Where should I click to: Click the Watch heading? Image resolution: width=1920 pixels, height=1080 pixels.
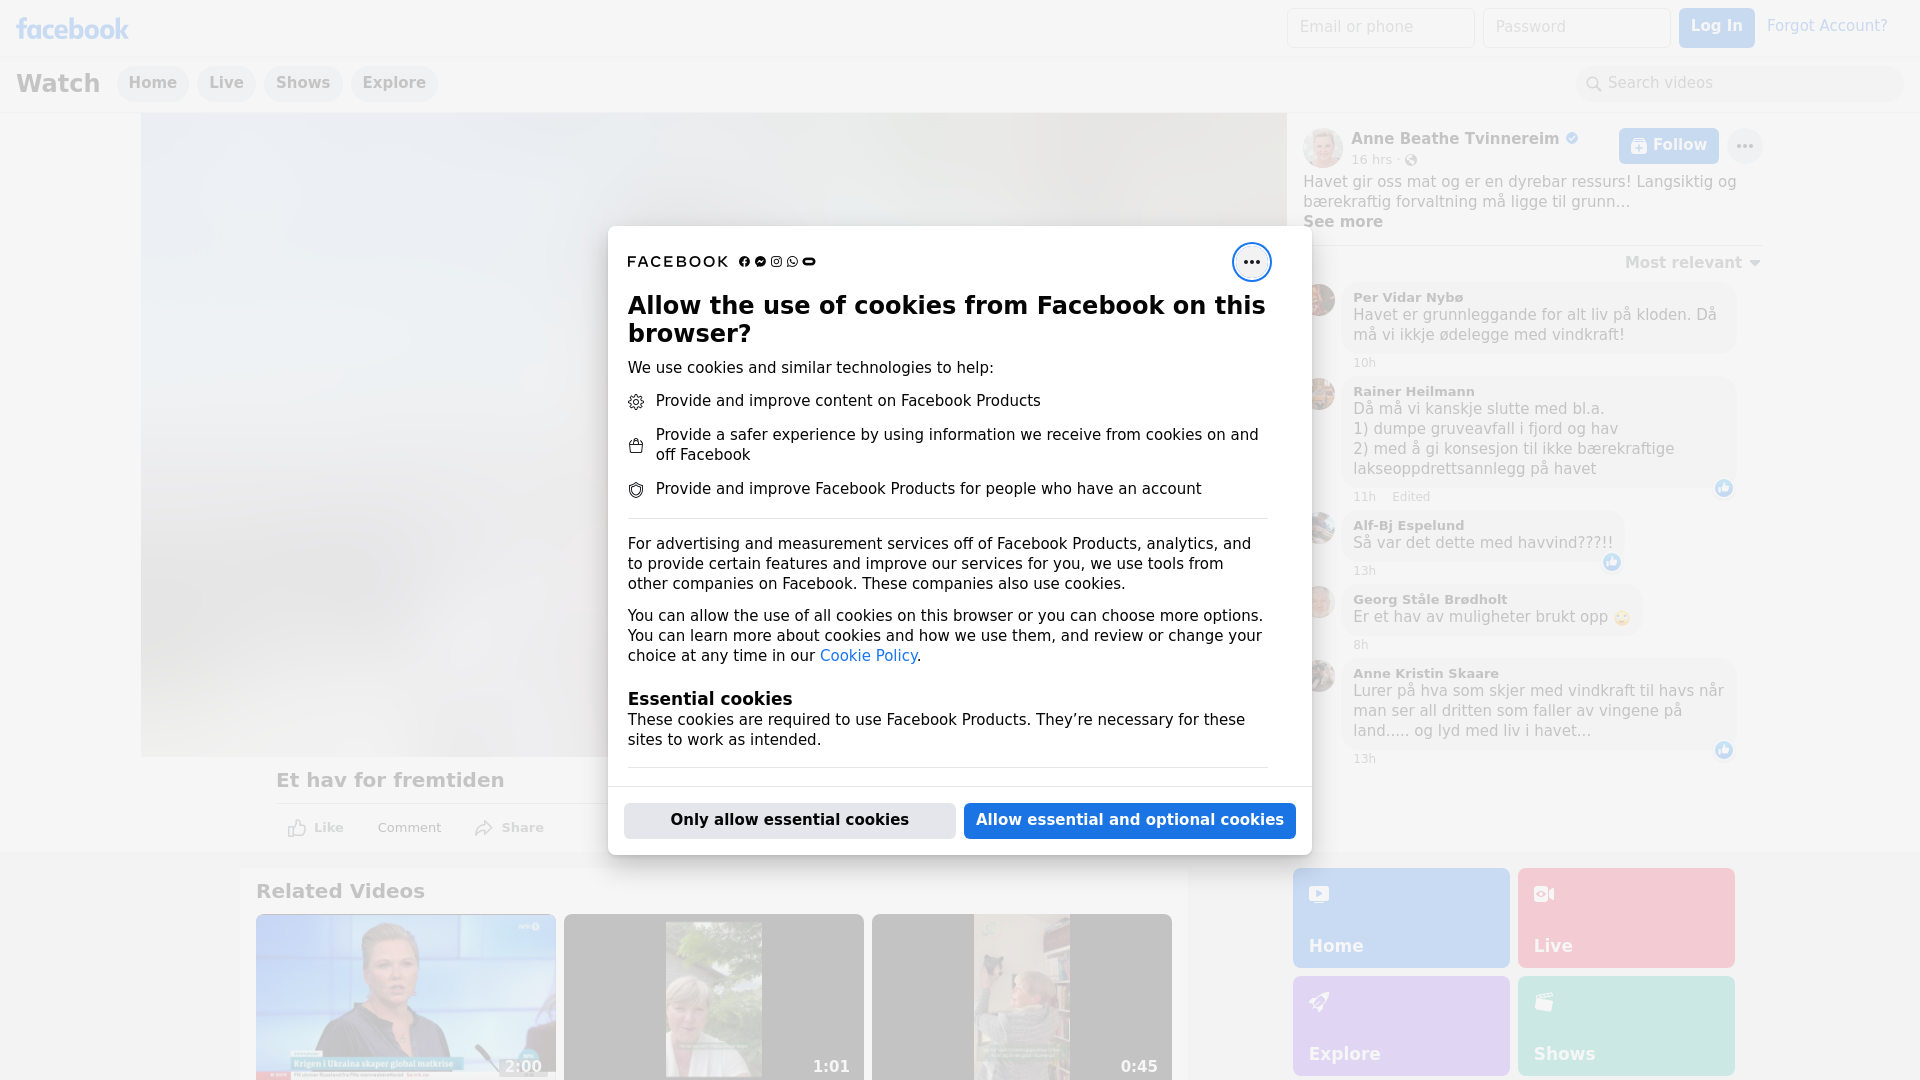click(x=58, y=84)
